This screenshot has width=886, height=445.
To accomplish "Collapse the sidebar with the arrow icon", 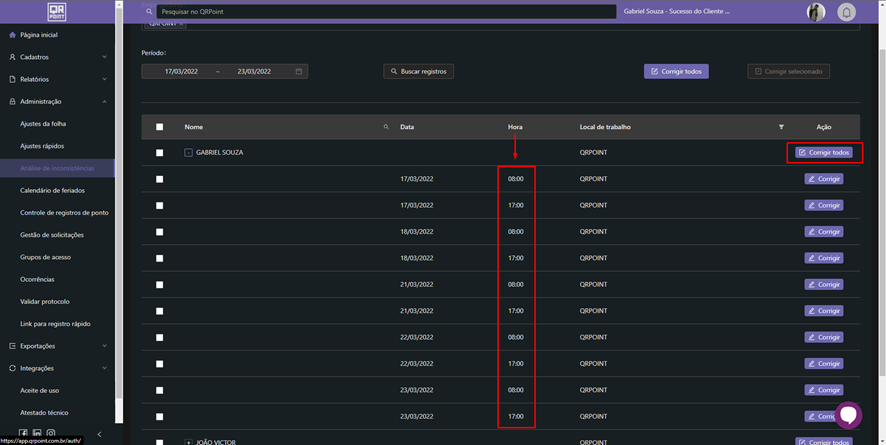I will point(99,434).
